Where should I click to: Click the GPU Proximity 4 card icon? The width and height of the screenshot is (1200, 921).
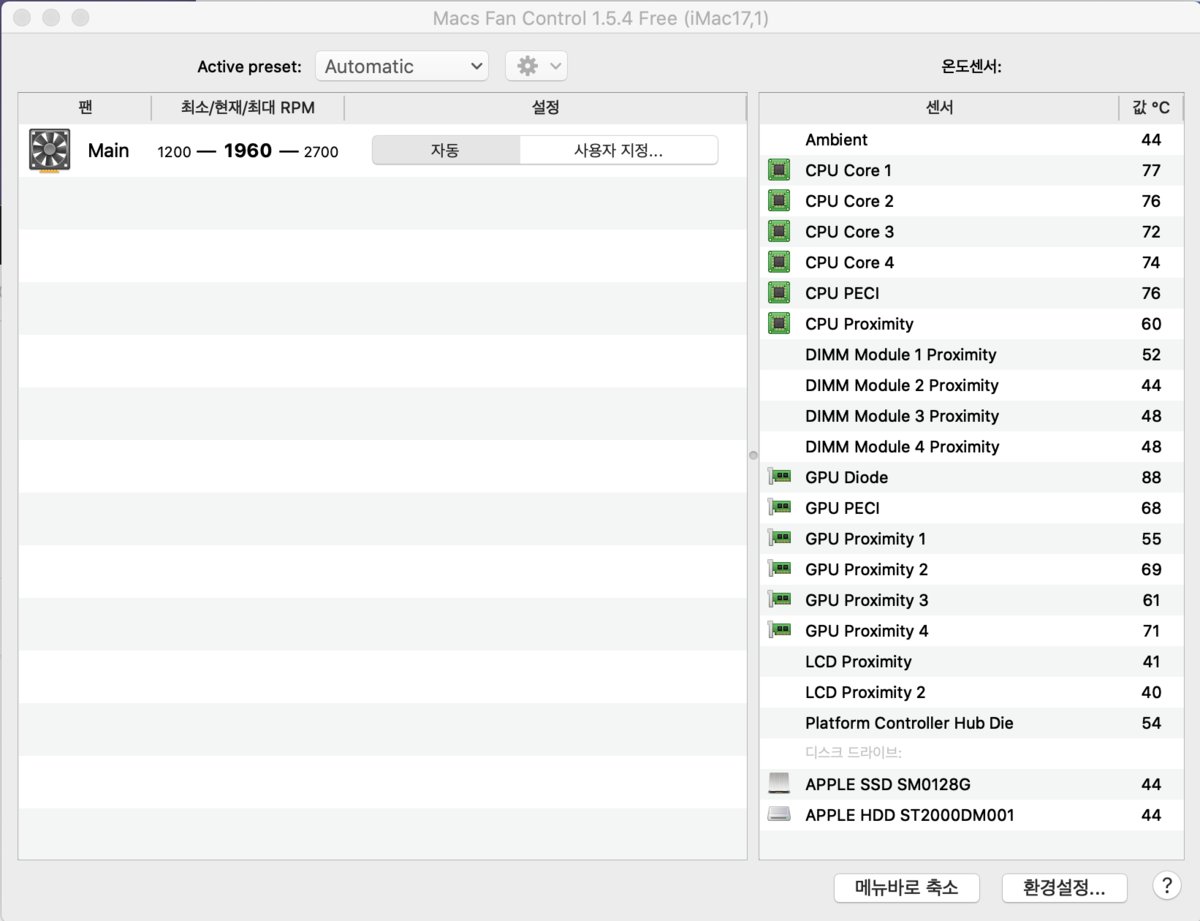(x=779, y=631)
